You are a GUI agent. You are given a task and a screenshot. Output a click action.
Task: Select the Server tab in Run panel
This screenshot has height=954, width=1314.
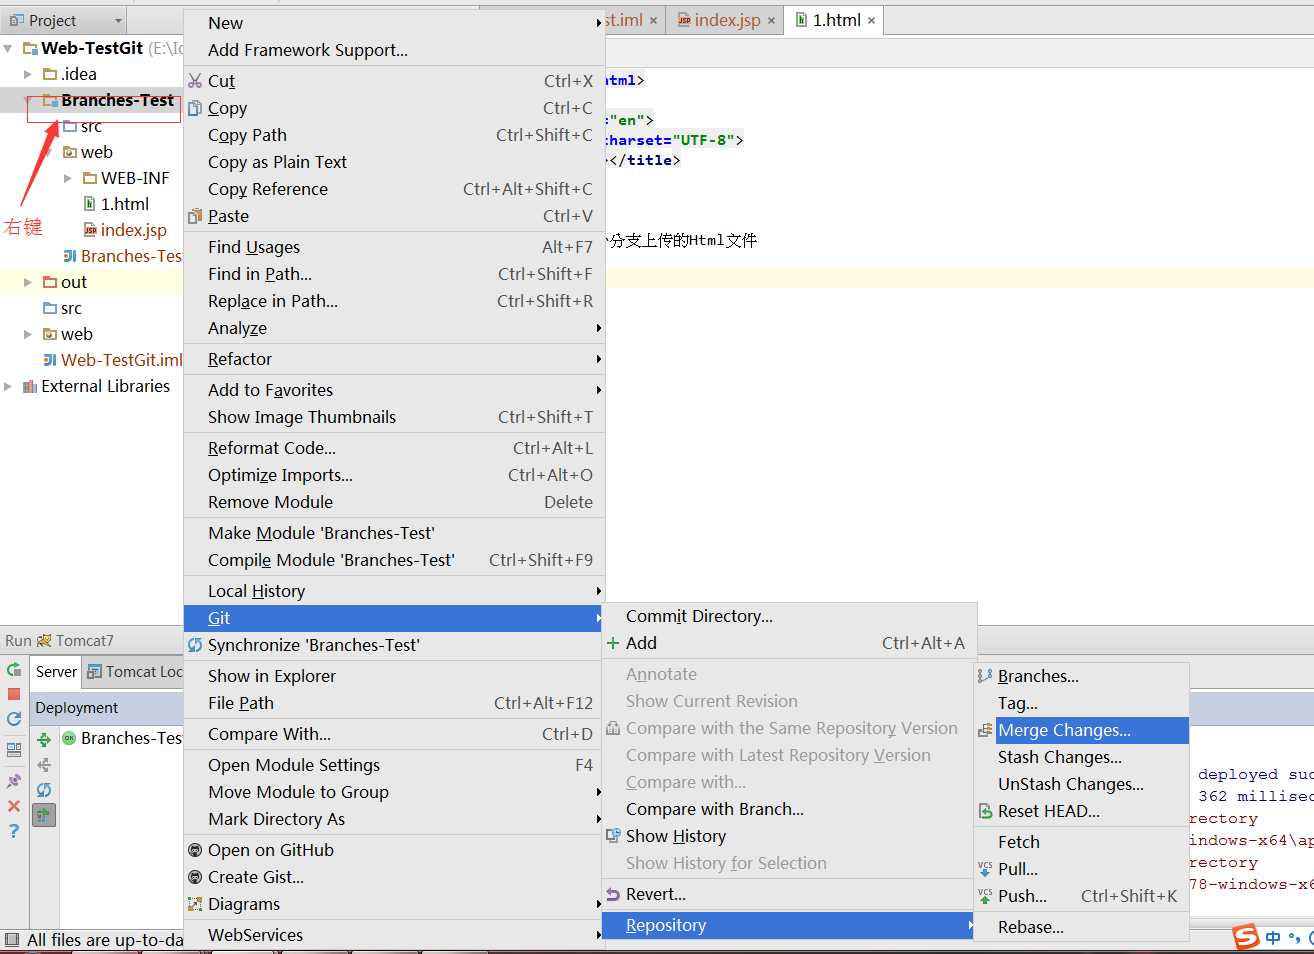(x=56, y=672)
